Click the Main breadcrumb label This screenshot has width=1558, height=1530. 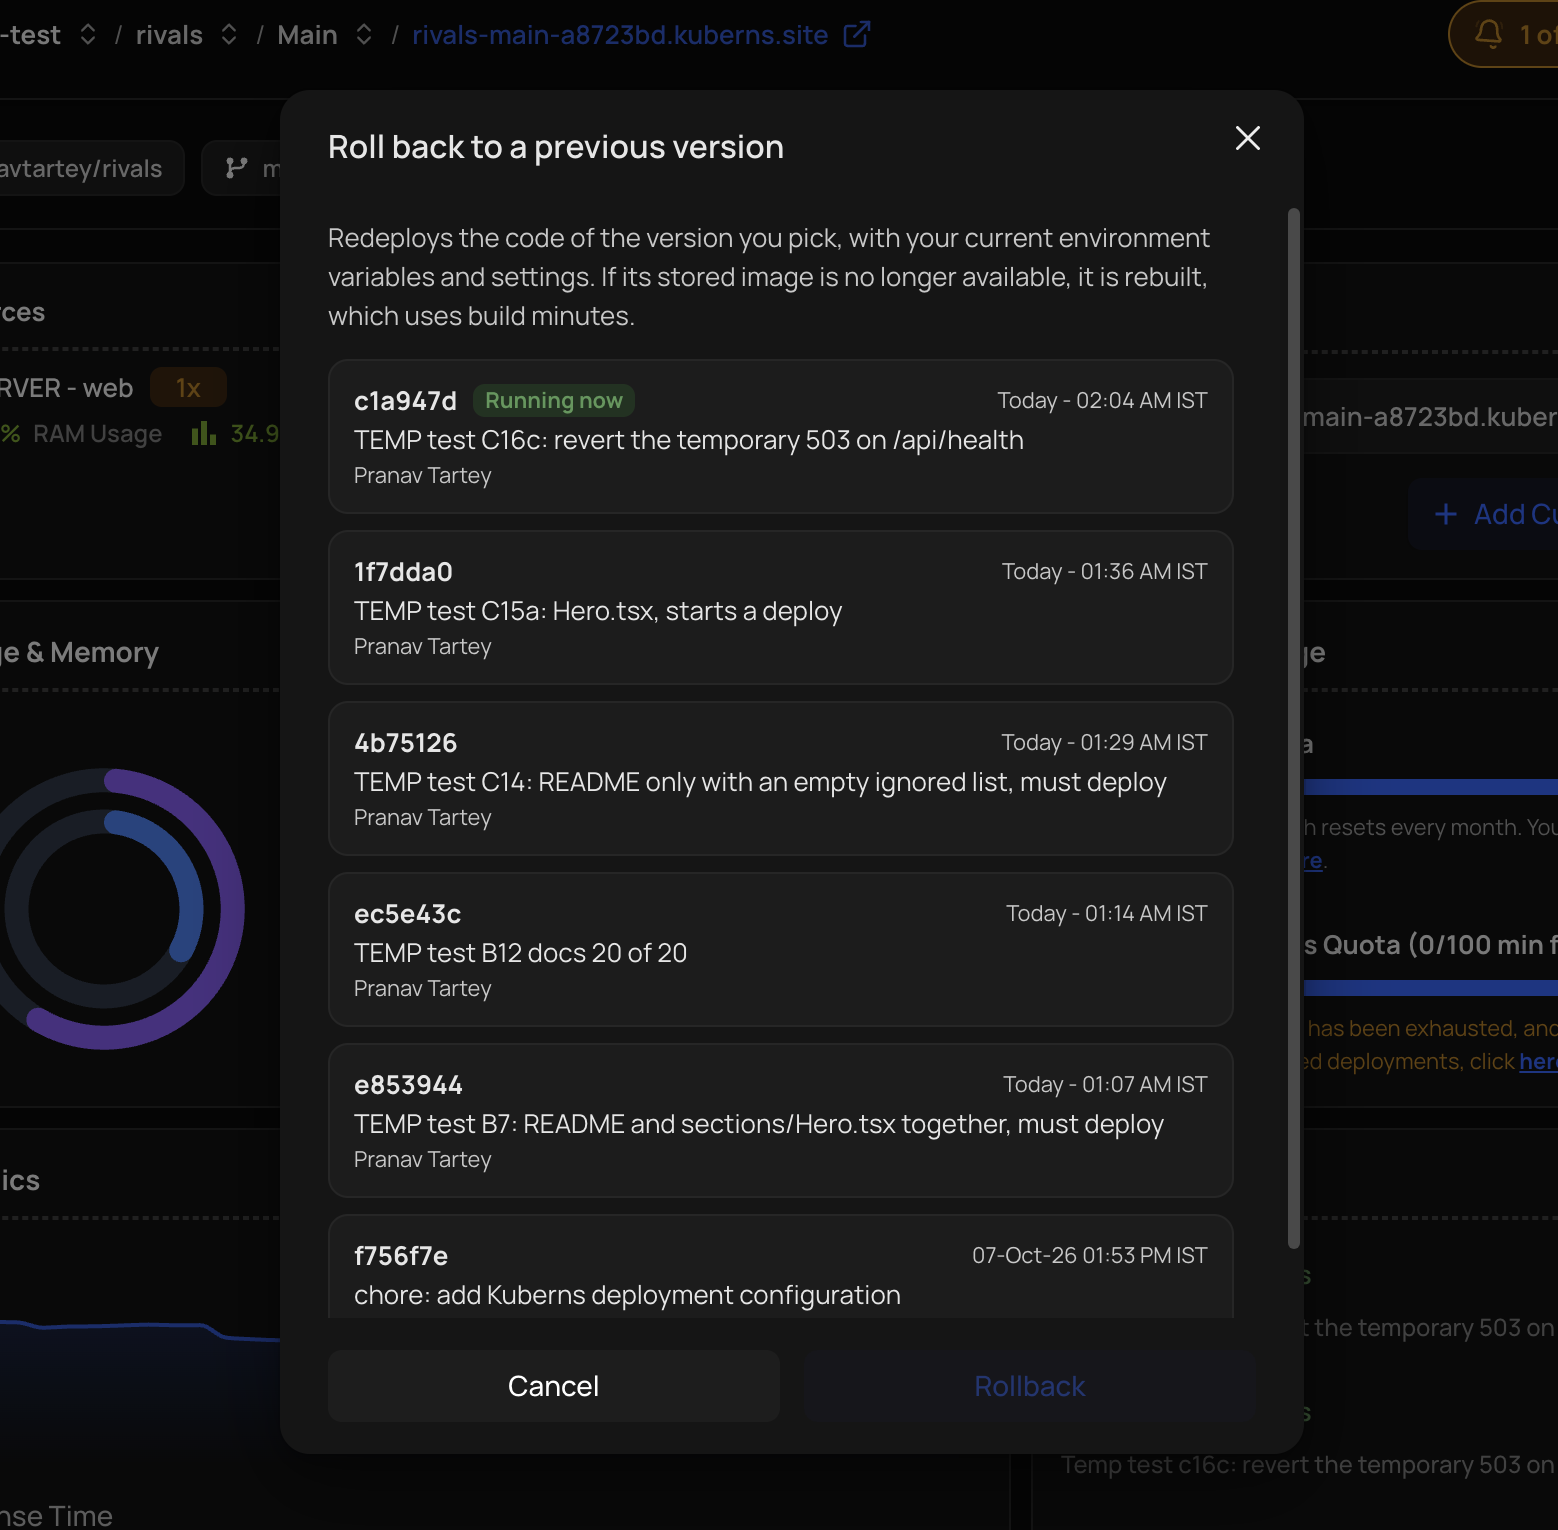[307, 35]
